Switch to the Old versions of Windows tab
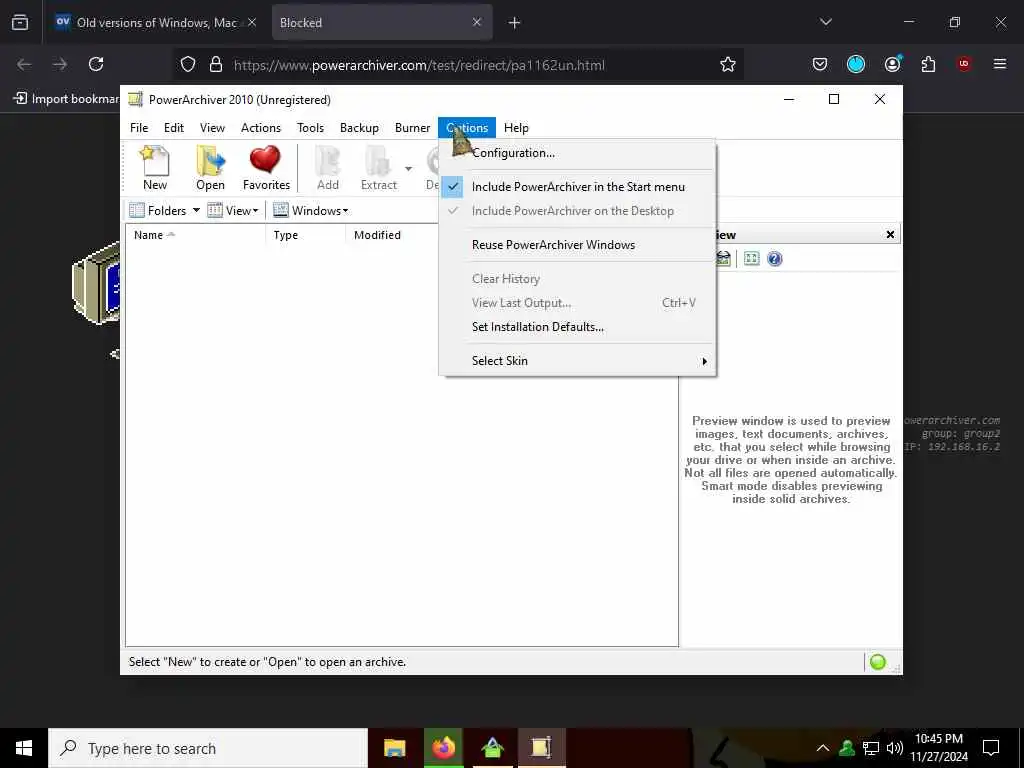Screen dimensions: 1024x768 pyautogui.click(x=156, y=22)
